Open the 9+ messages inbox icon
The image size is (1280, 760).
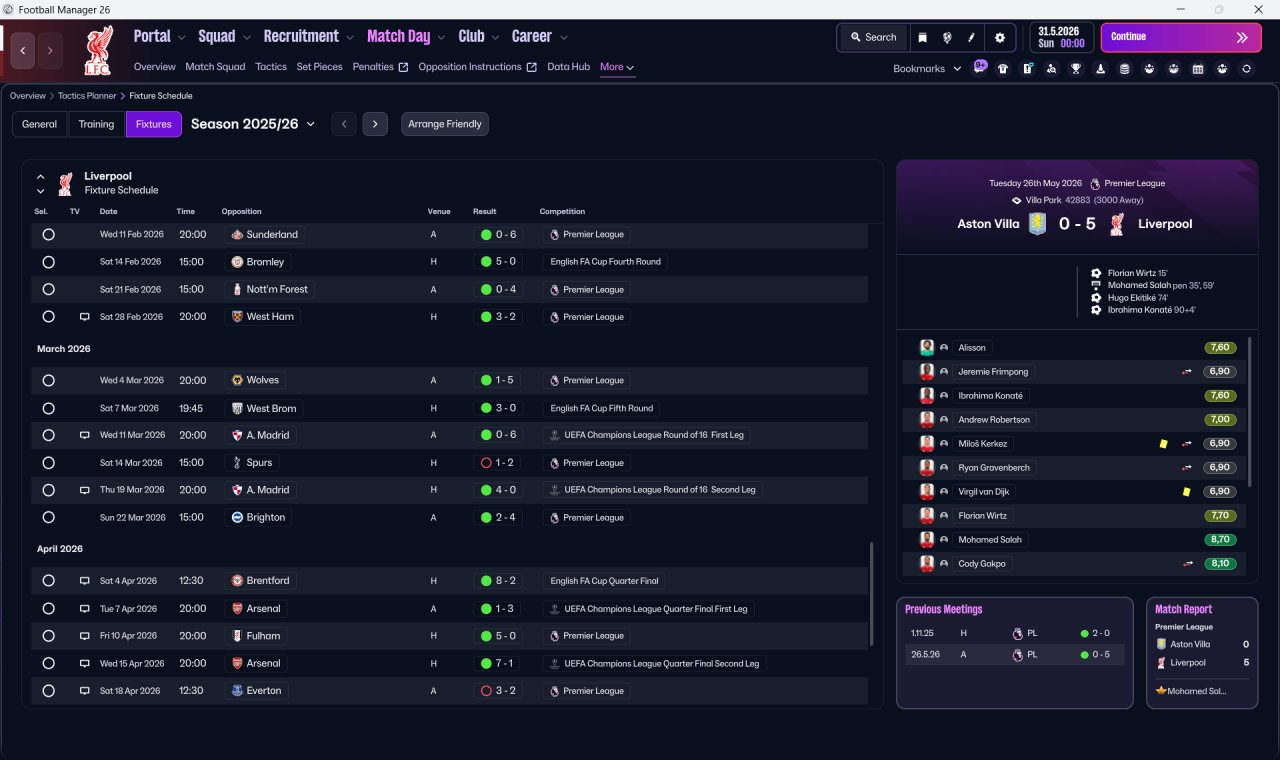(x=980, y=68)
